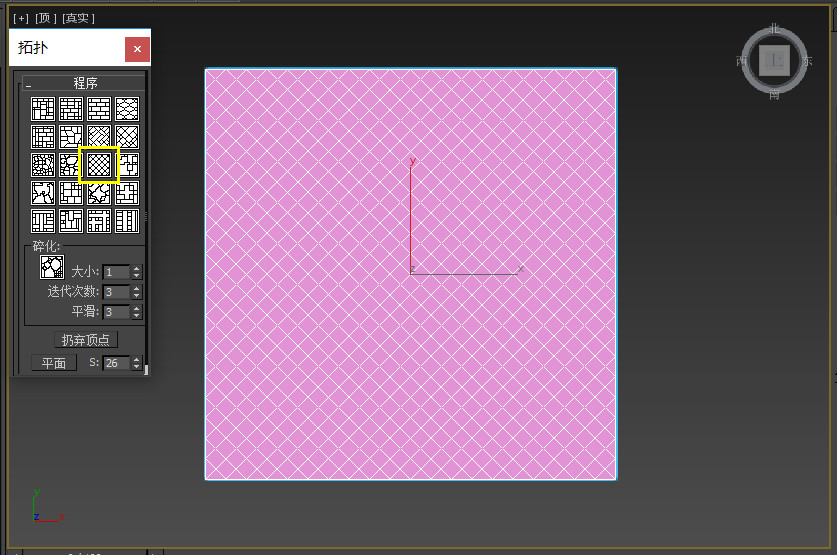Rotate view using ViewCube 北 compass label

775,28
